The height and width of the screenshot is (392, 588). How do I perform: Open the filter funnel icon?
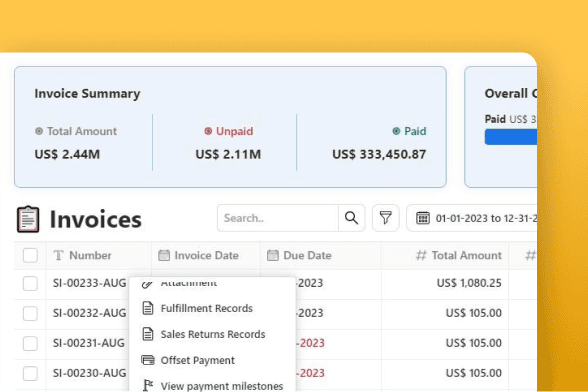pos(386,218)
